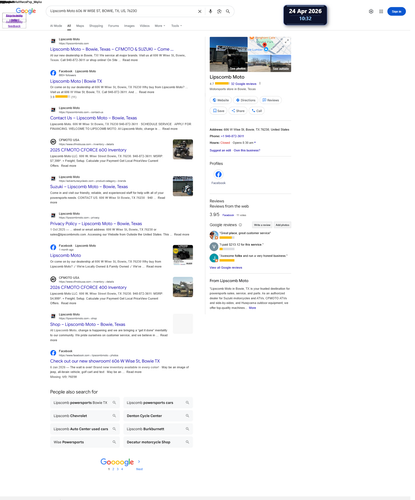Open Google search settings gear icon
This screenshot has height=500, width=415.
(x=371, y=11)
